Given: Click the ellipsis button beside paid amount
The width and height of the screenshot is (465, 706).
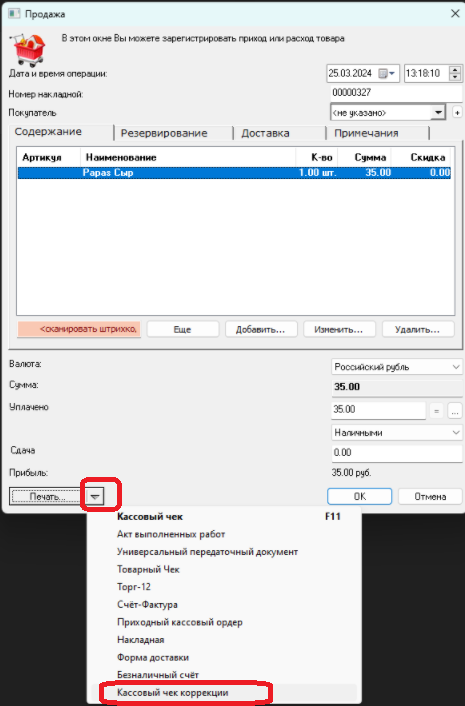Looking at the screenshot, I should coord(455,411).
